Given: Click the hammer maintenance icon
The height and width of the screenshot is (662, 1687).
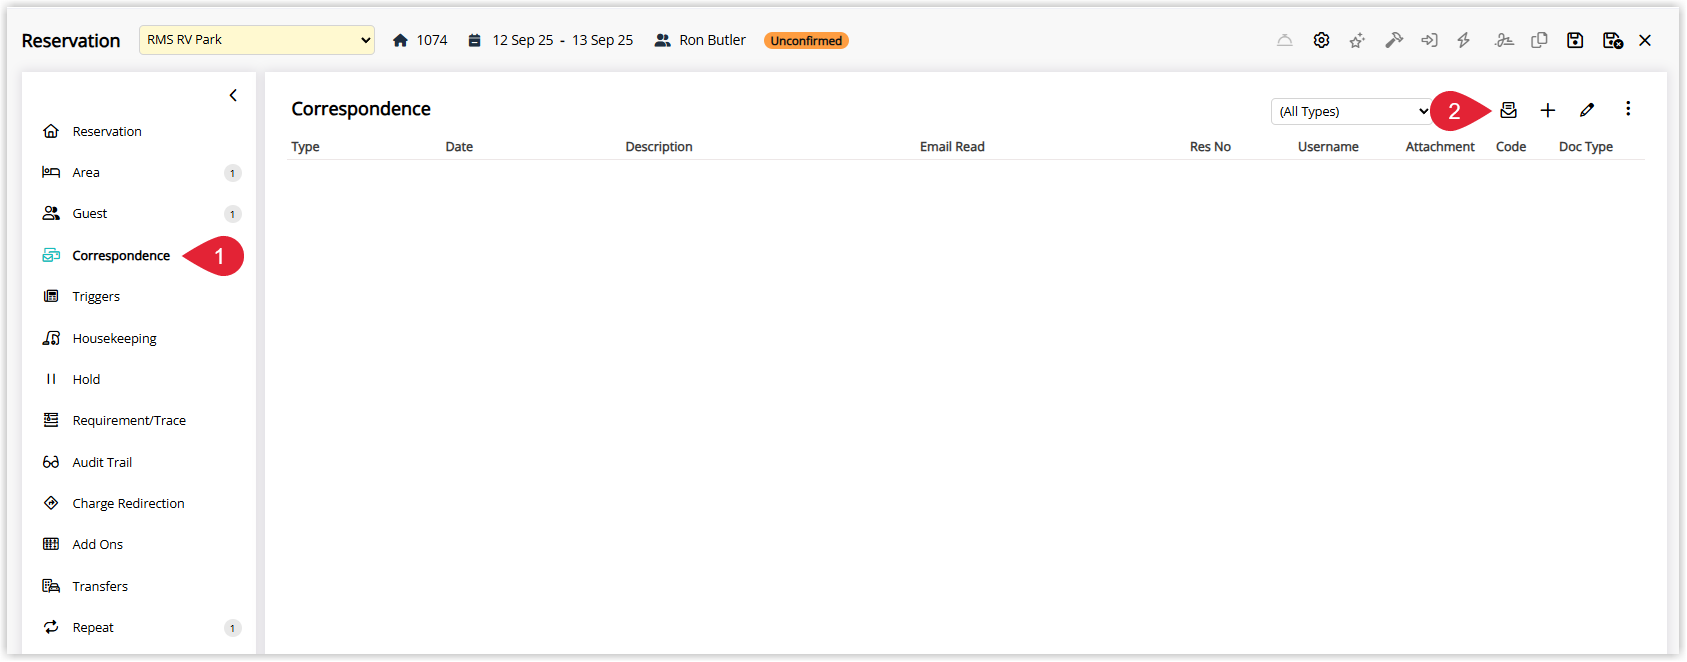Looking at the screenshot, I should pos(1394,41).
